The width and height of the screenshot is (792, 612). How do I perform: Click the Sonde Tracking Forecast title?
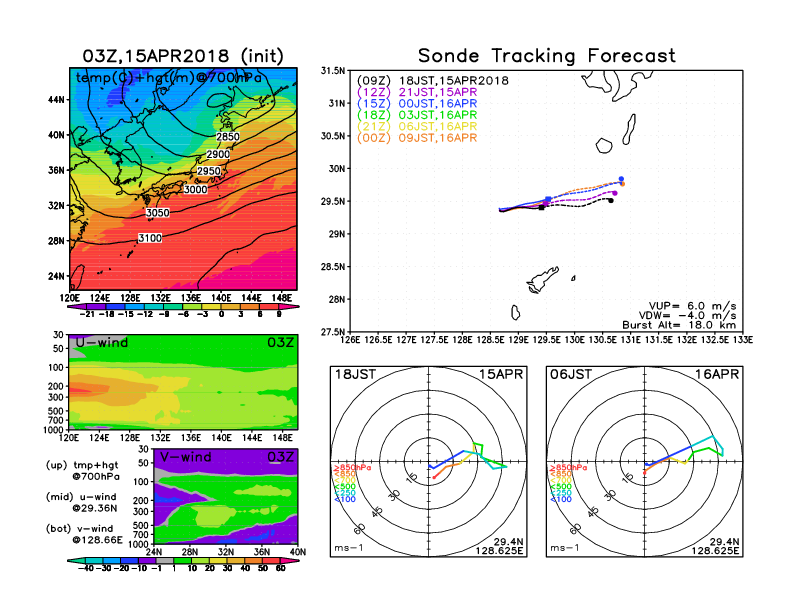tap(546, 56)
